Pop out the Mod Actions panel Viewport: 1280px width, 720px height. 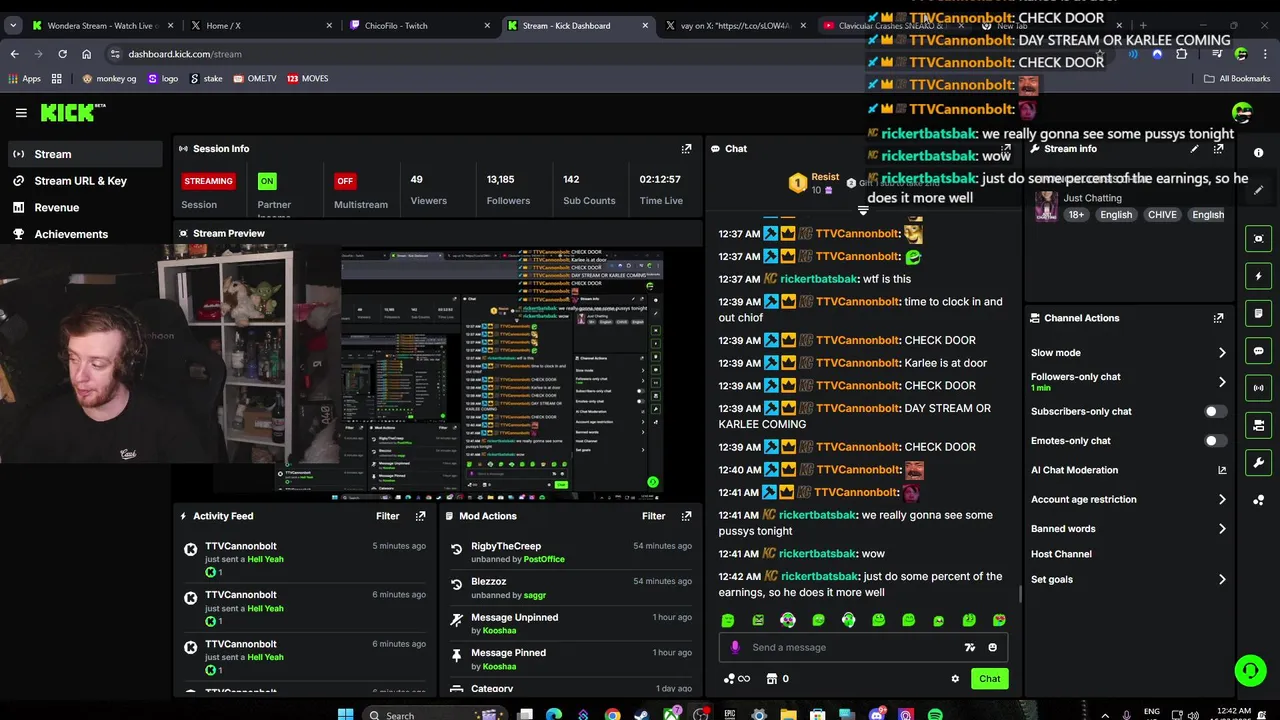pos(686,516)
